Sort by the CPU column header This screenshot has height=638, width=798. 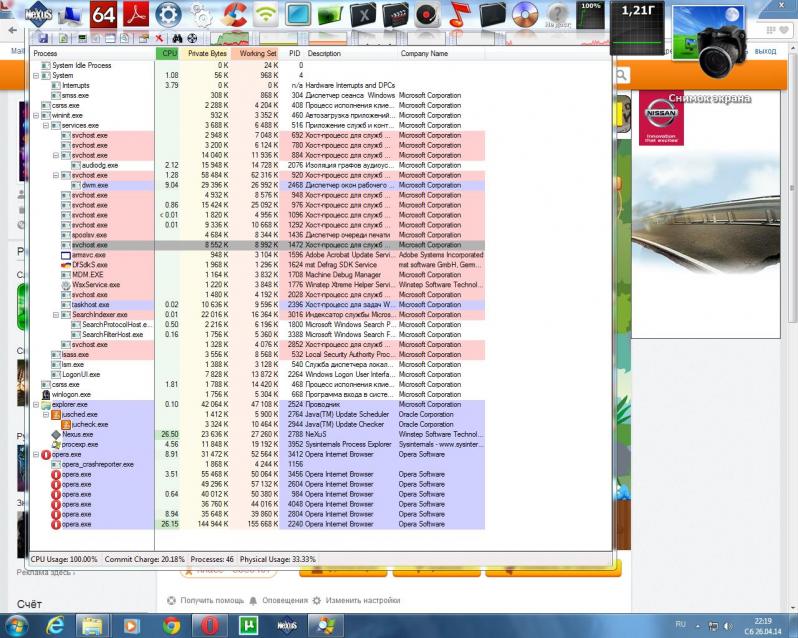(167, 53)
